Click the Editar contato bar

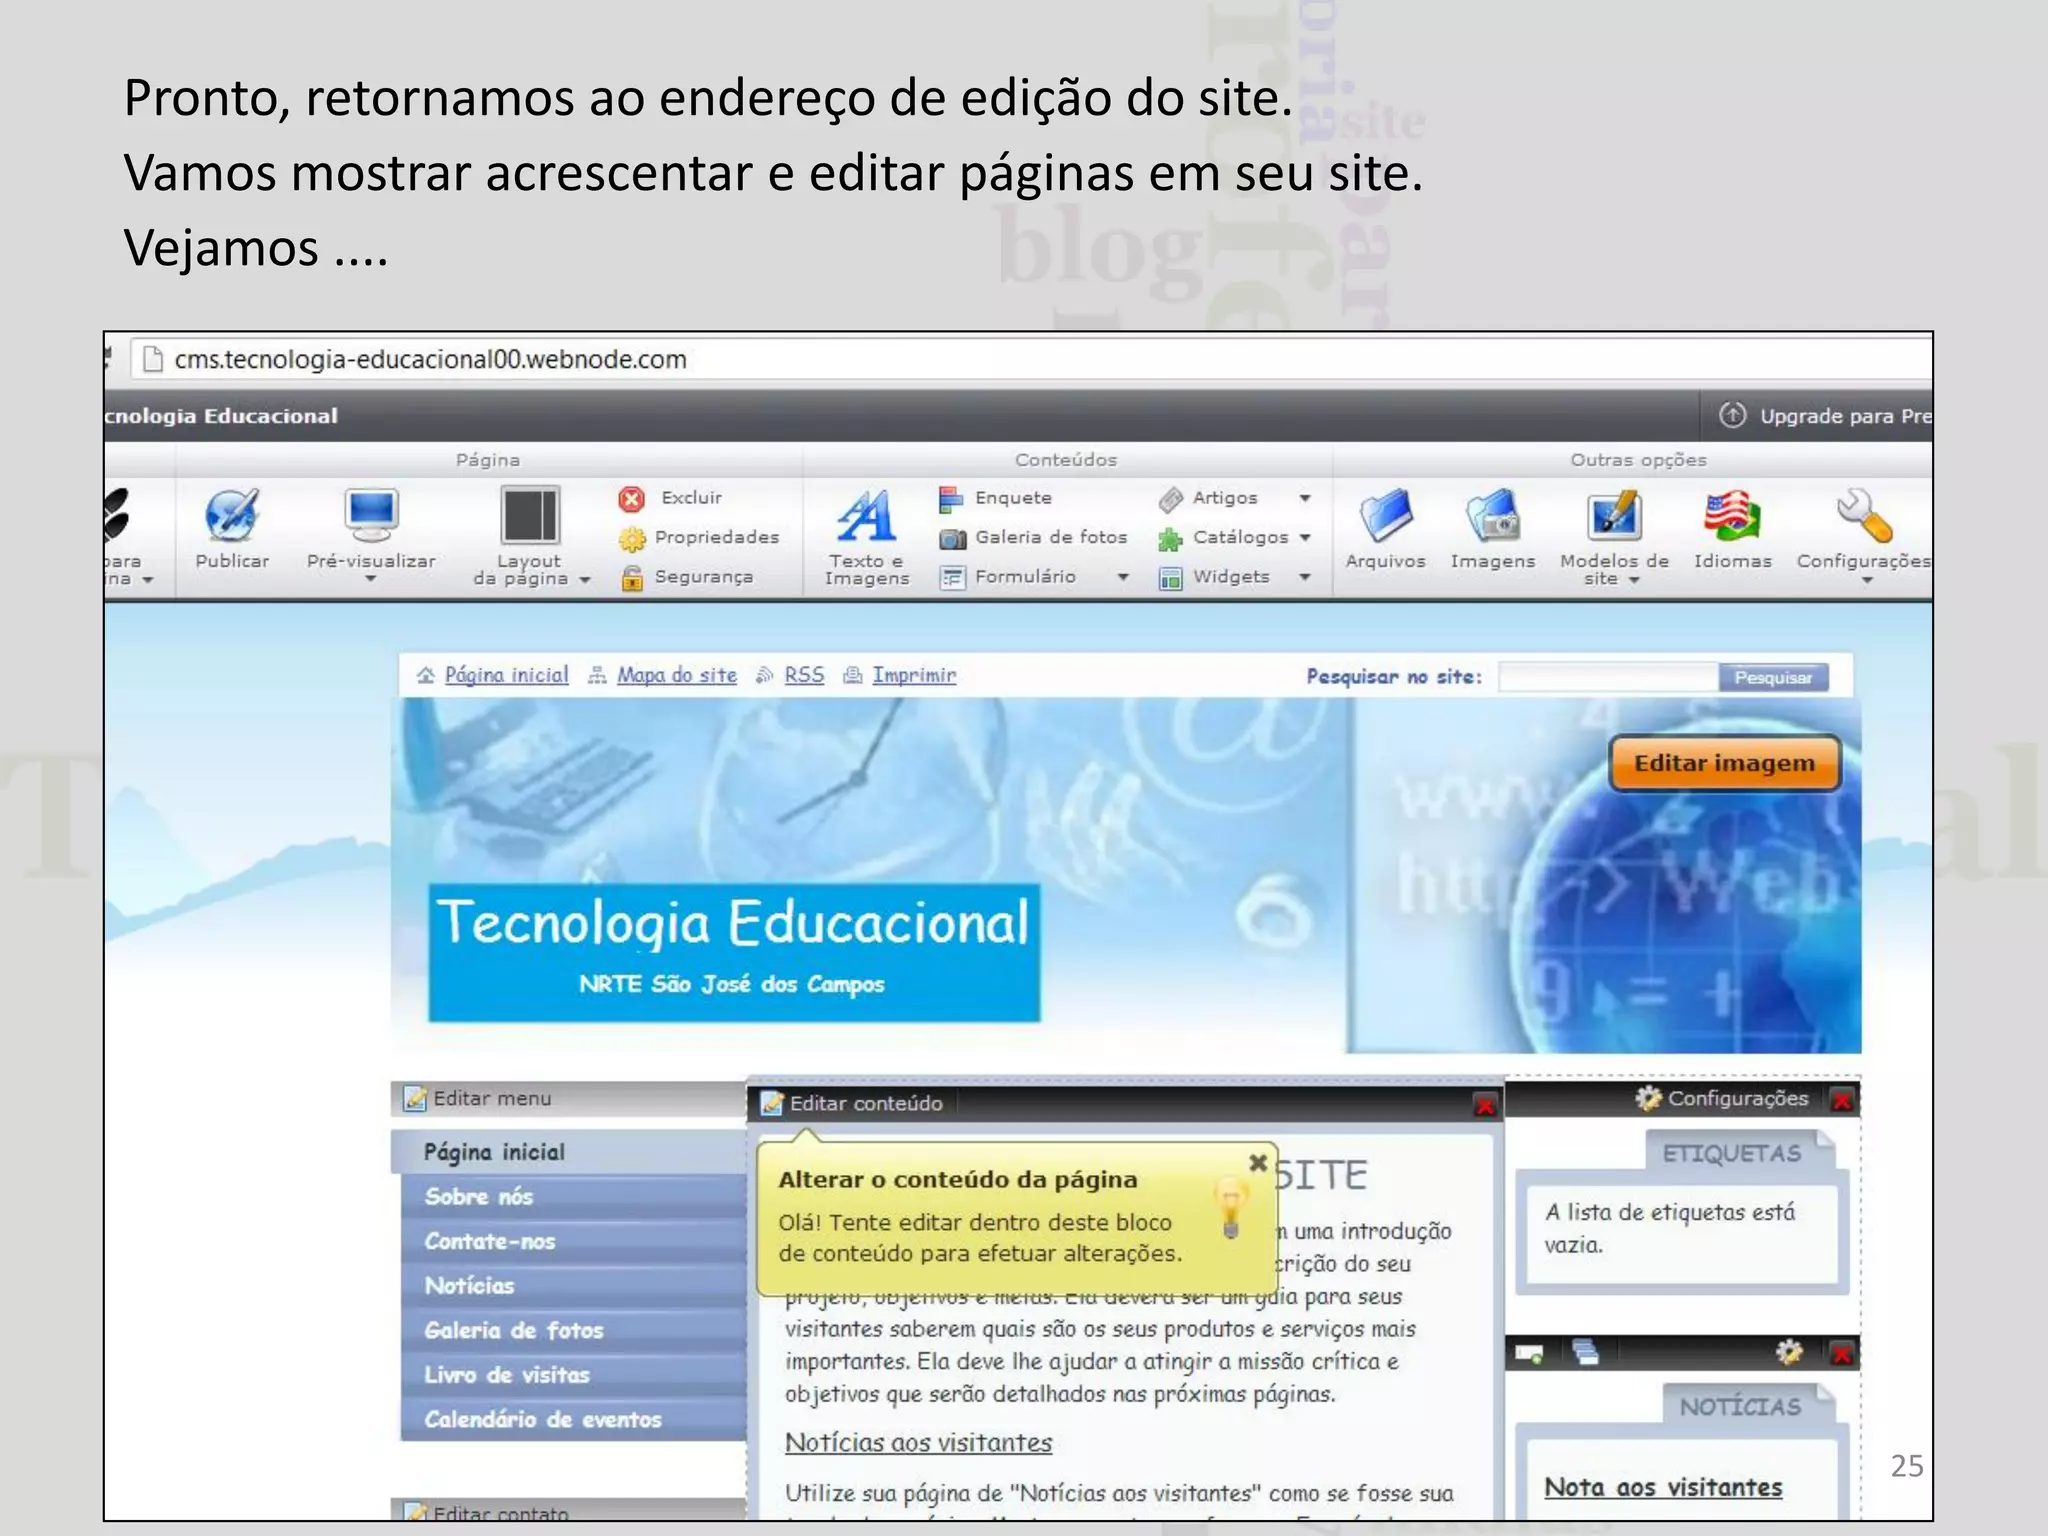tap(568, 1511)
